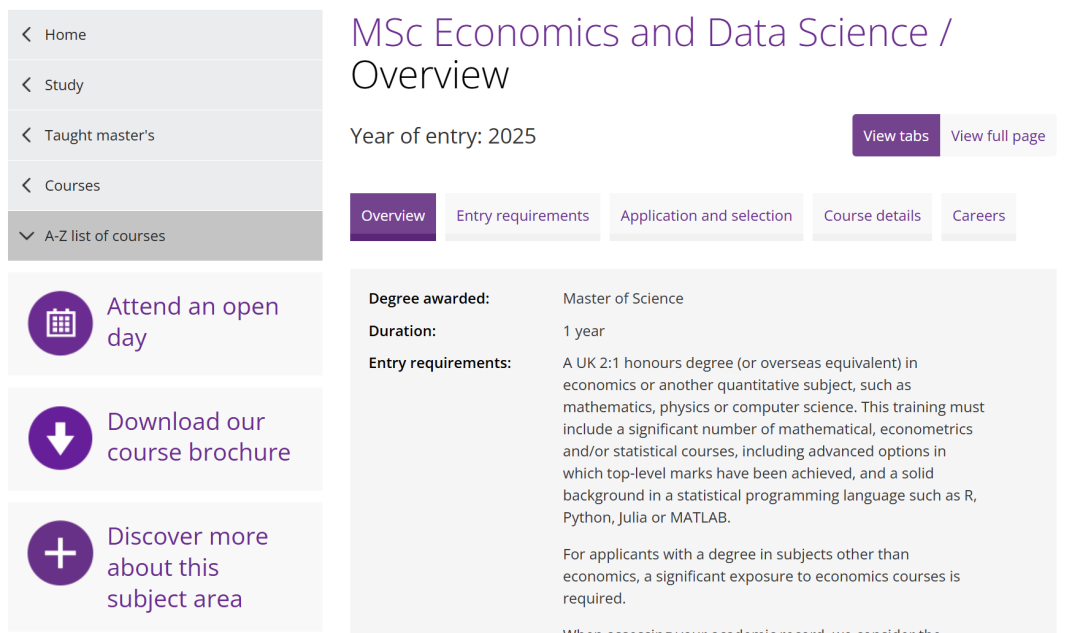Toggle to View tabs mode
The height and width of the screenshot is (633, 1080).
(895, 136)
